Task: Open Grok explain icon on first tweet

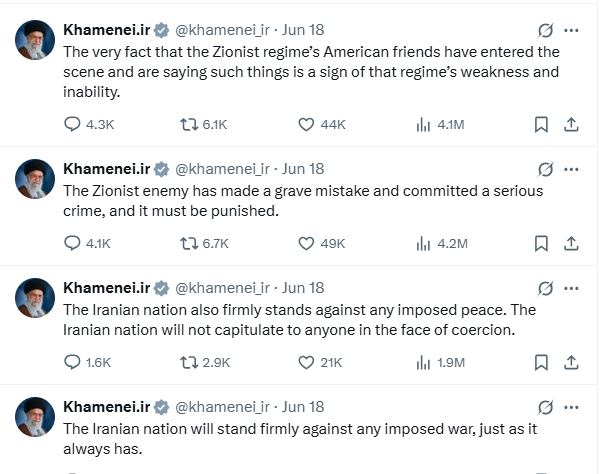Action: 545,30
